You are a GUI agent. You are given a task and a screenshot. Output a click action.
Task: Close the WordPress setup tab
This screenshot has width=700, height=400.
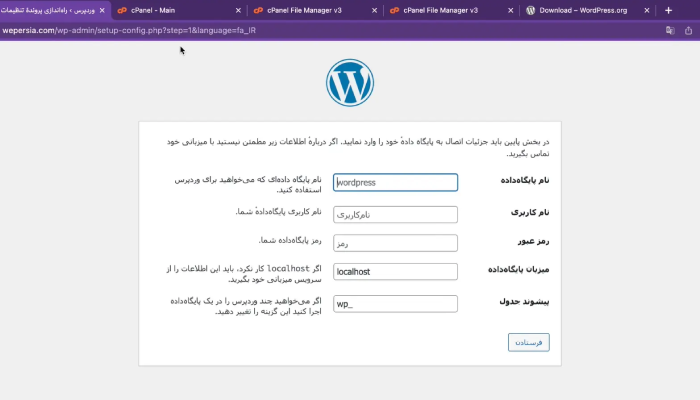coord(102,10)
